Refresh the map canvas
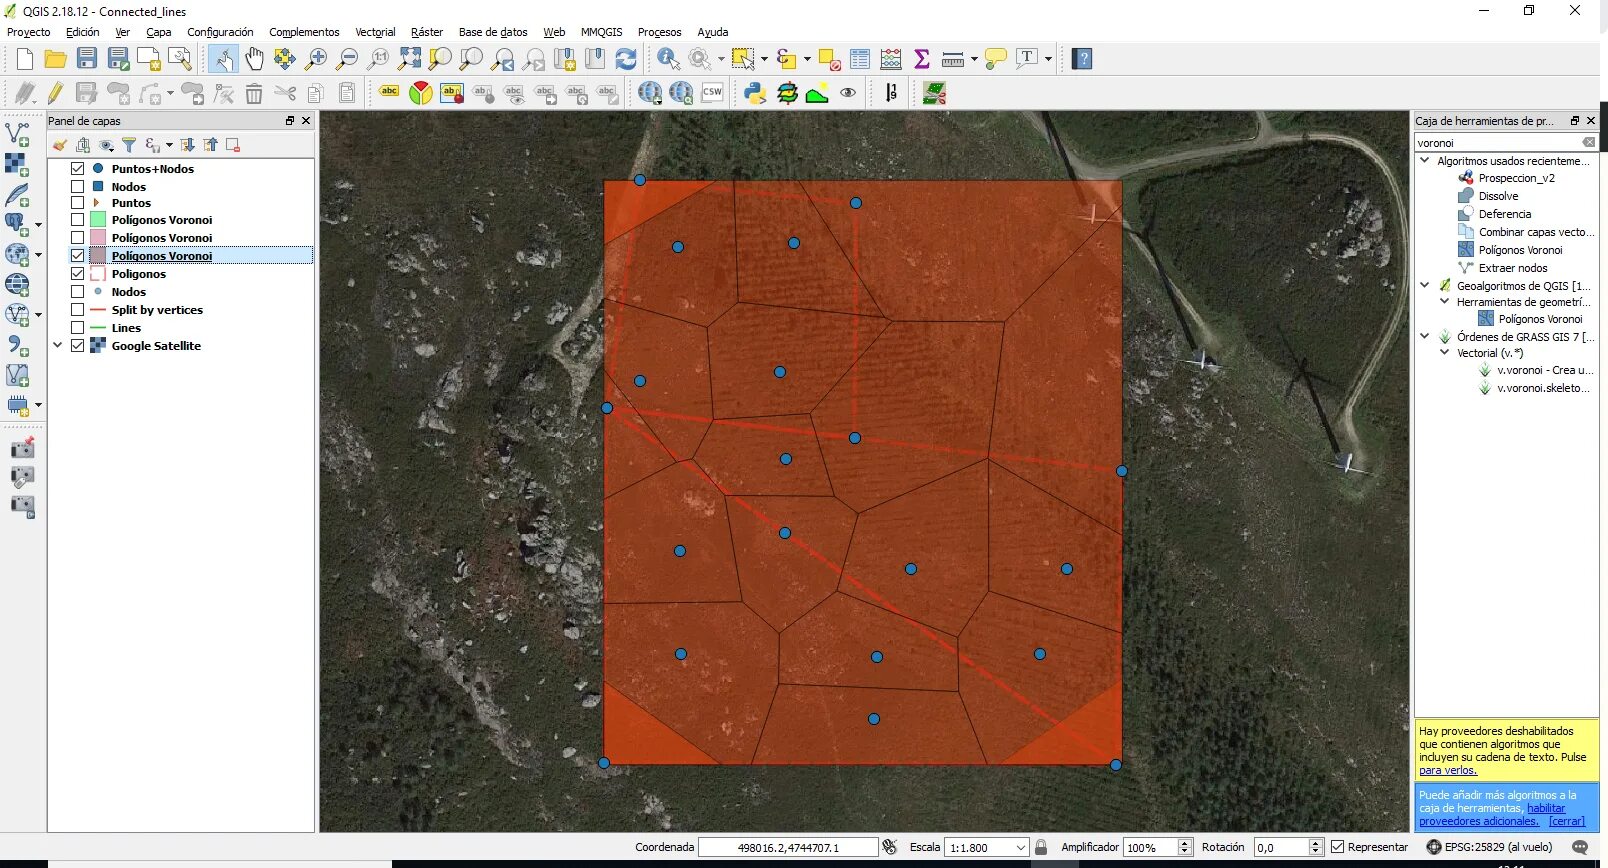This screenshot has height=868, width=1608. coord(626,59)
